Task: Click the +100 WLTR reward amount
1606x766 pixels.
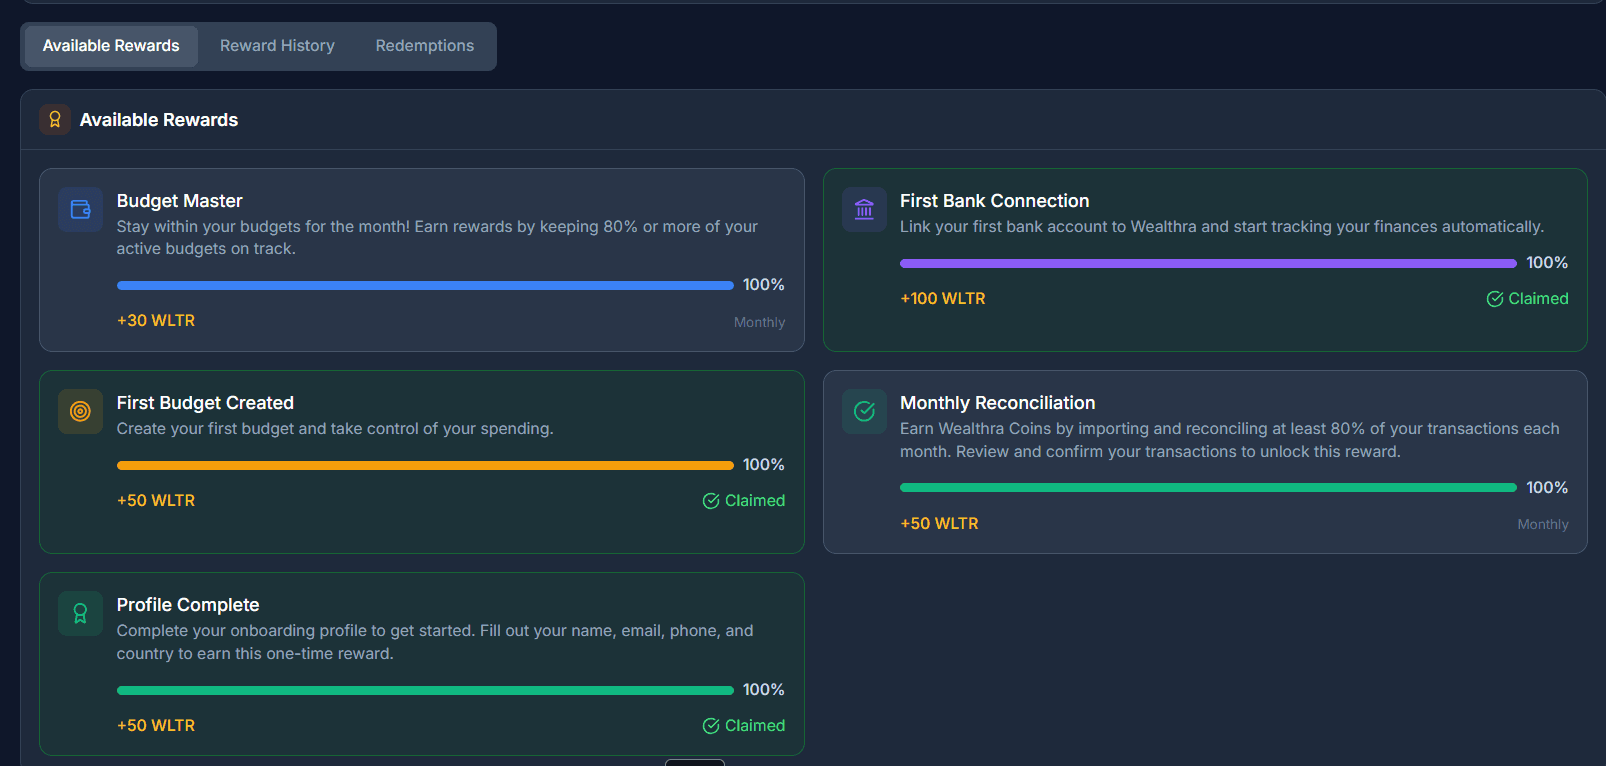Action: pos(943,299)
